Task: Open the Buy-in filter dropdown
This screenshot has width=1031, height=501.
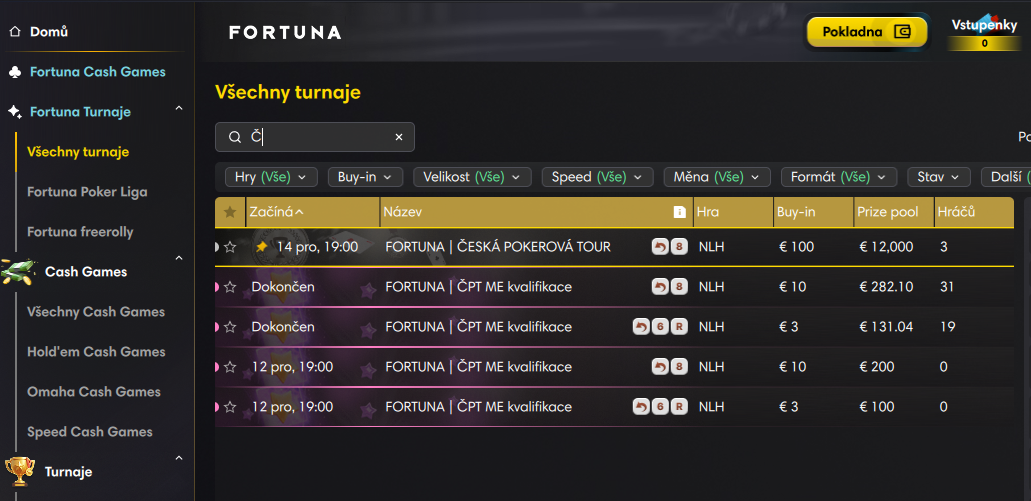Action: click(365, 177)
